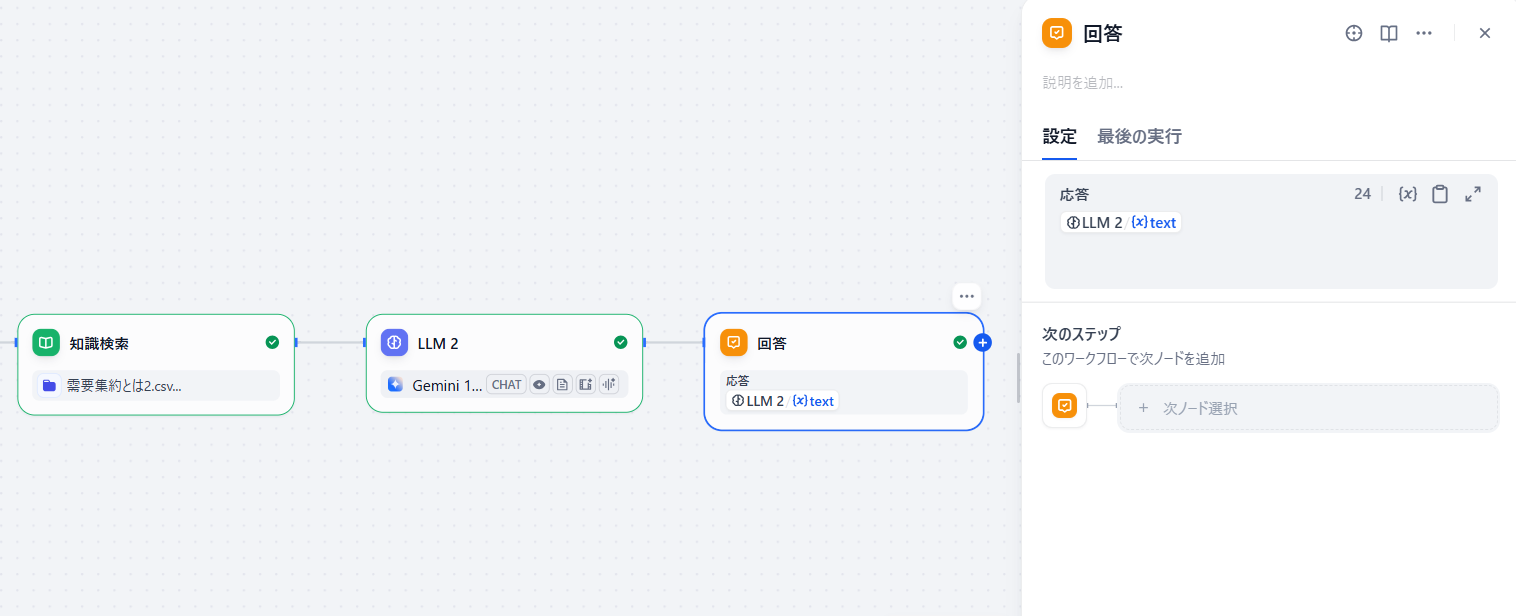Click the LLM 2 text variable in 応答 box
Screen dimensions: 1516x616
pyautogui.click(x=1121, y=222)
